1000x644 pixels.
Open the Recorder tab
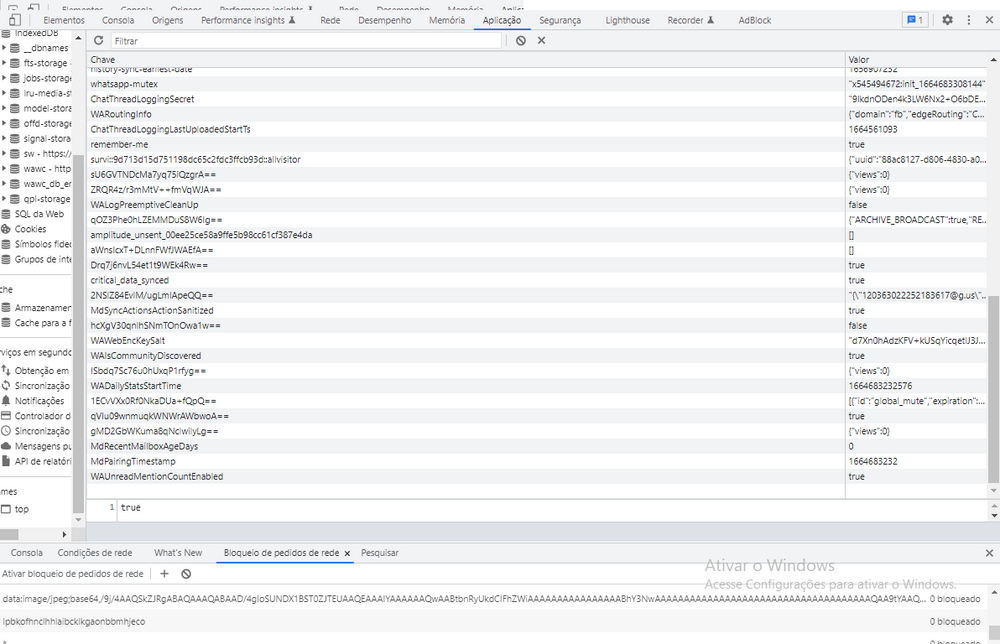pyautogui.click(x=691, y=20)
